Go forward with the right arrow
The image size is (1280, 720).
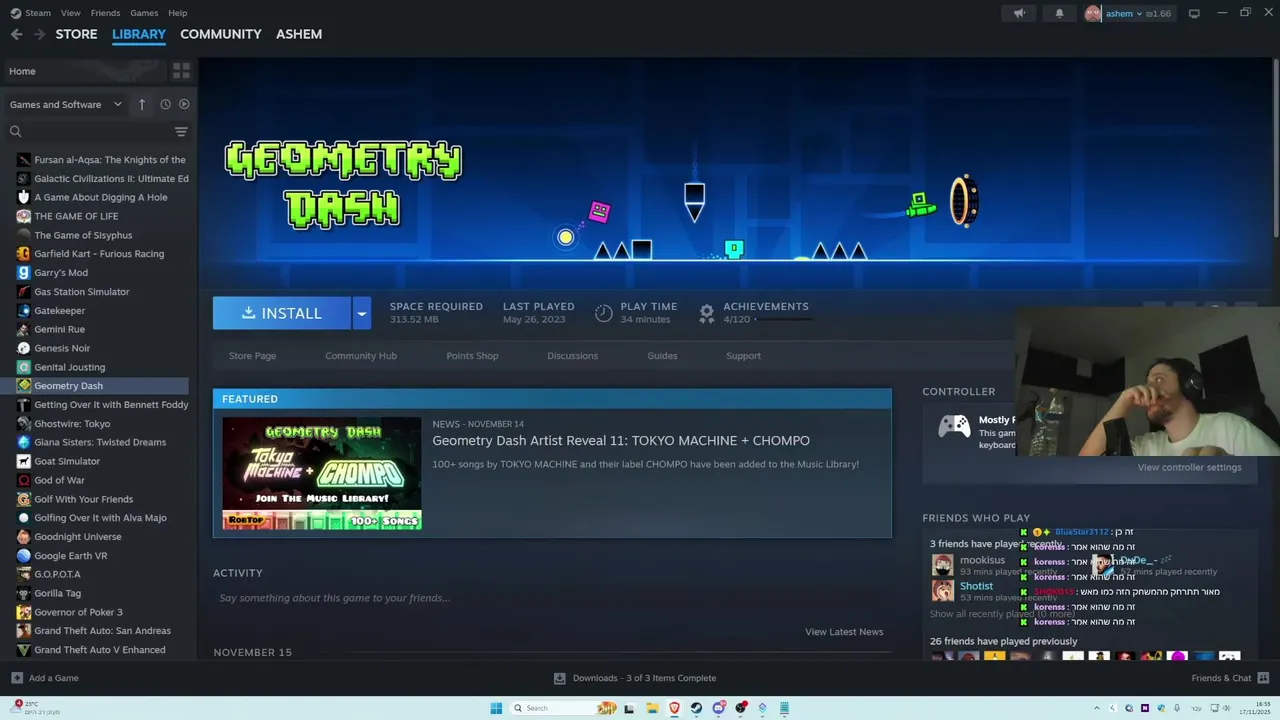(x=39, y=34)
